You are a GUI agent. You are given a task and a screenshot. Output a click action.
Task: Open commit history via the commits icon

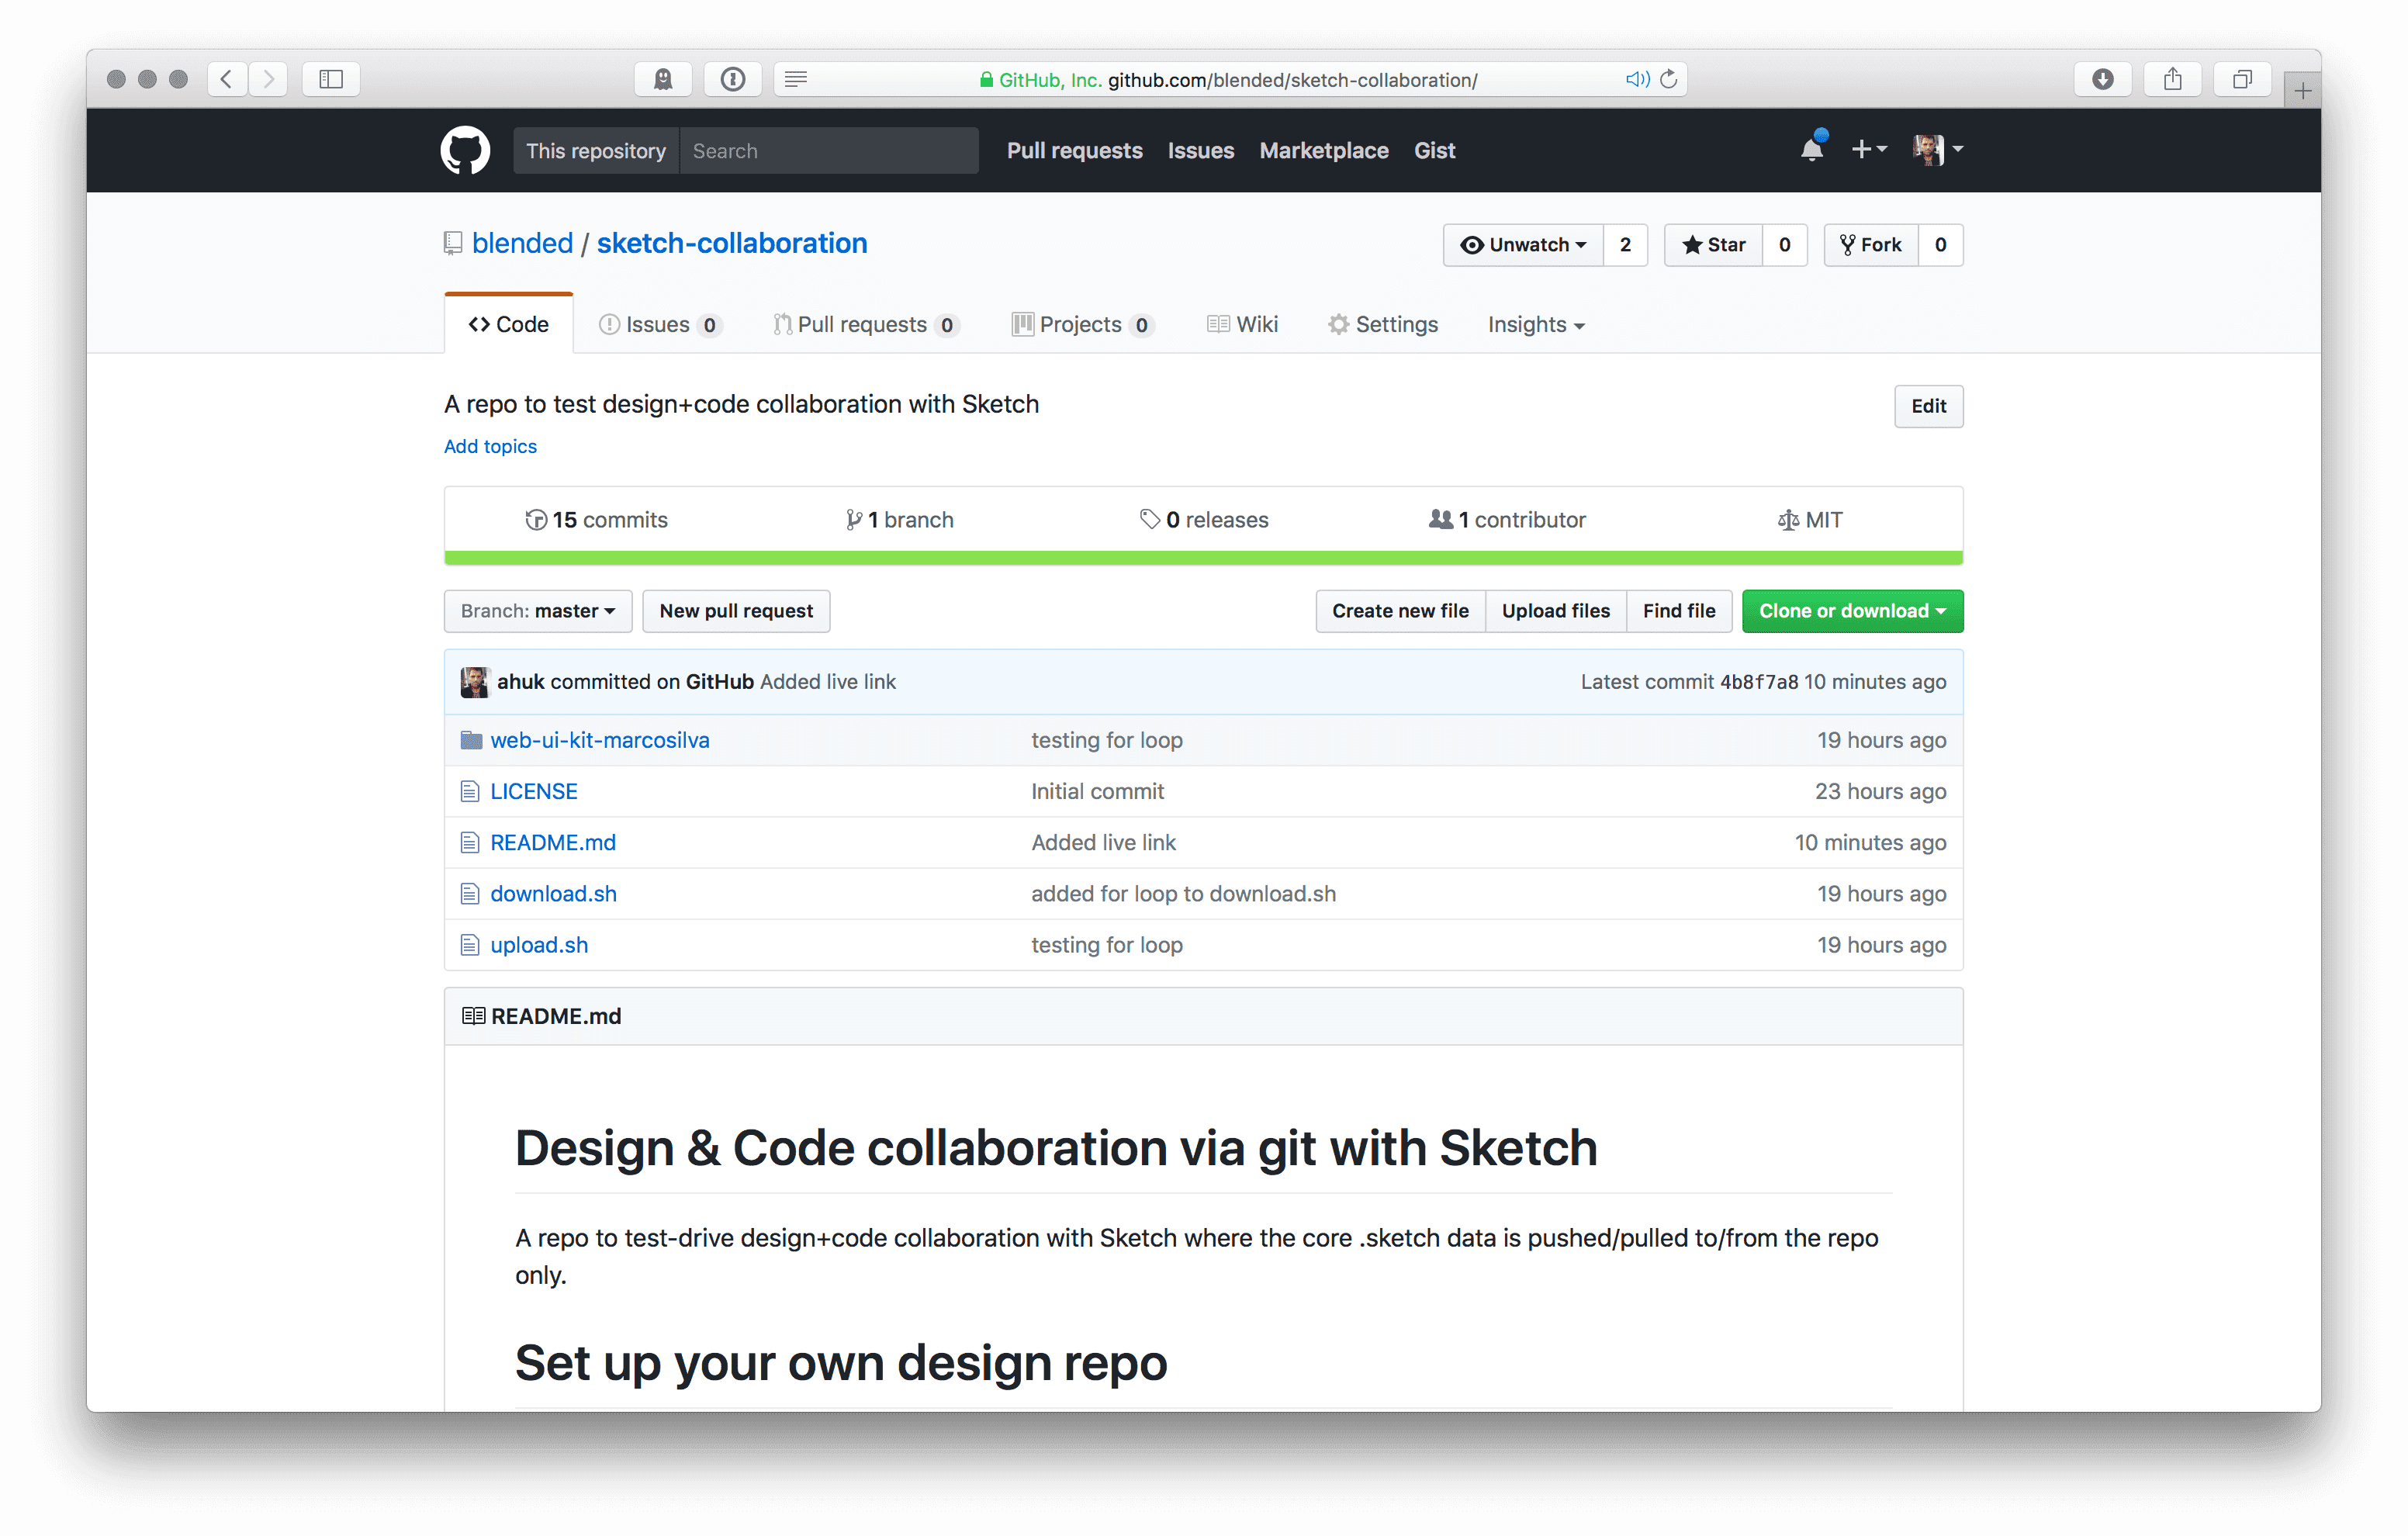pos(536,519)
